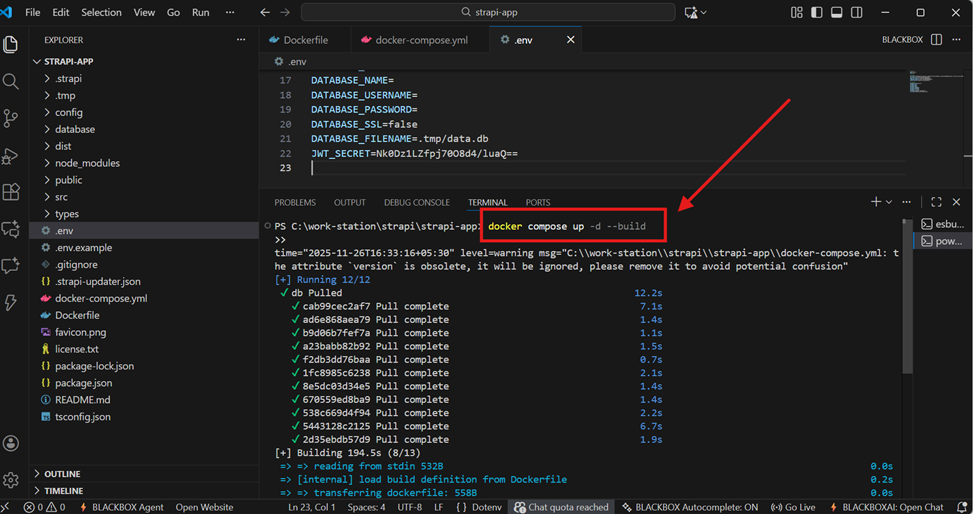Expand the .strapi folder
This screenshot has width=973, height=514.
click(x=144, y=78)
